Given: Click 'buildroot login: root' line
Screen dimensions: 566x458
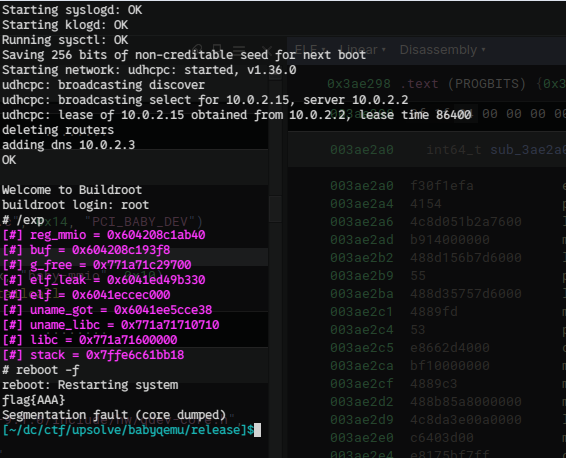Looking at the screenshot, I should [x=75, y=205].
